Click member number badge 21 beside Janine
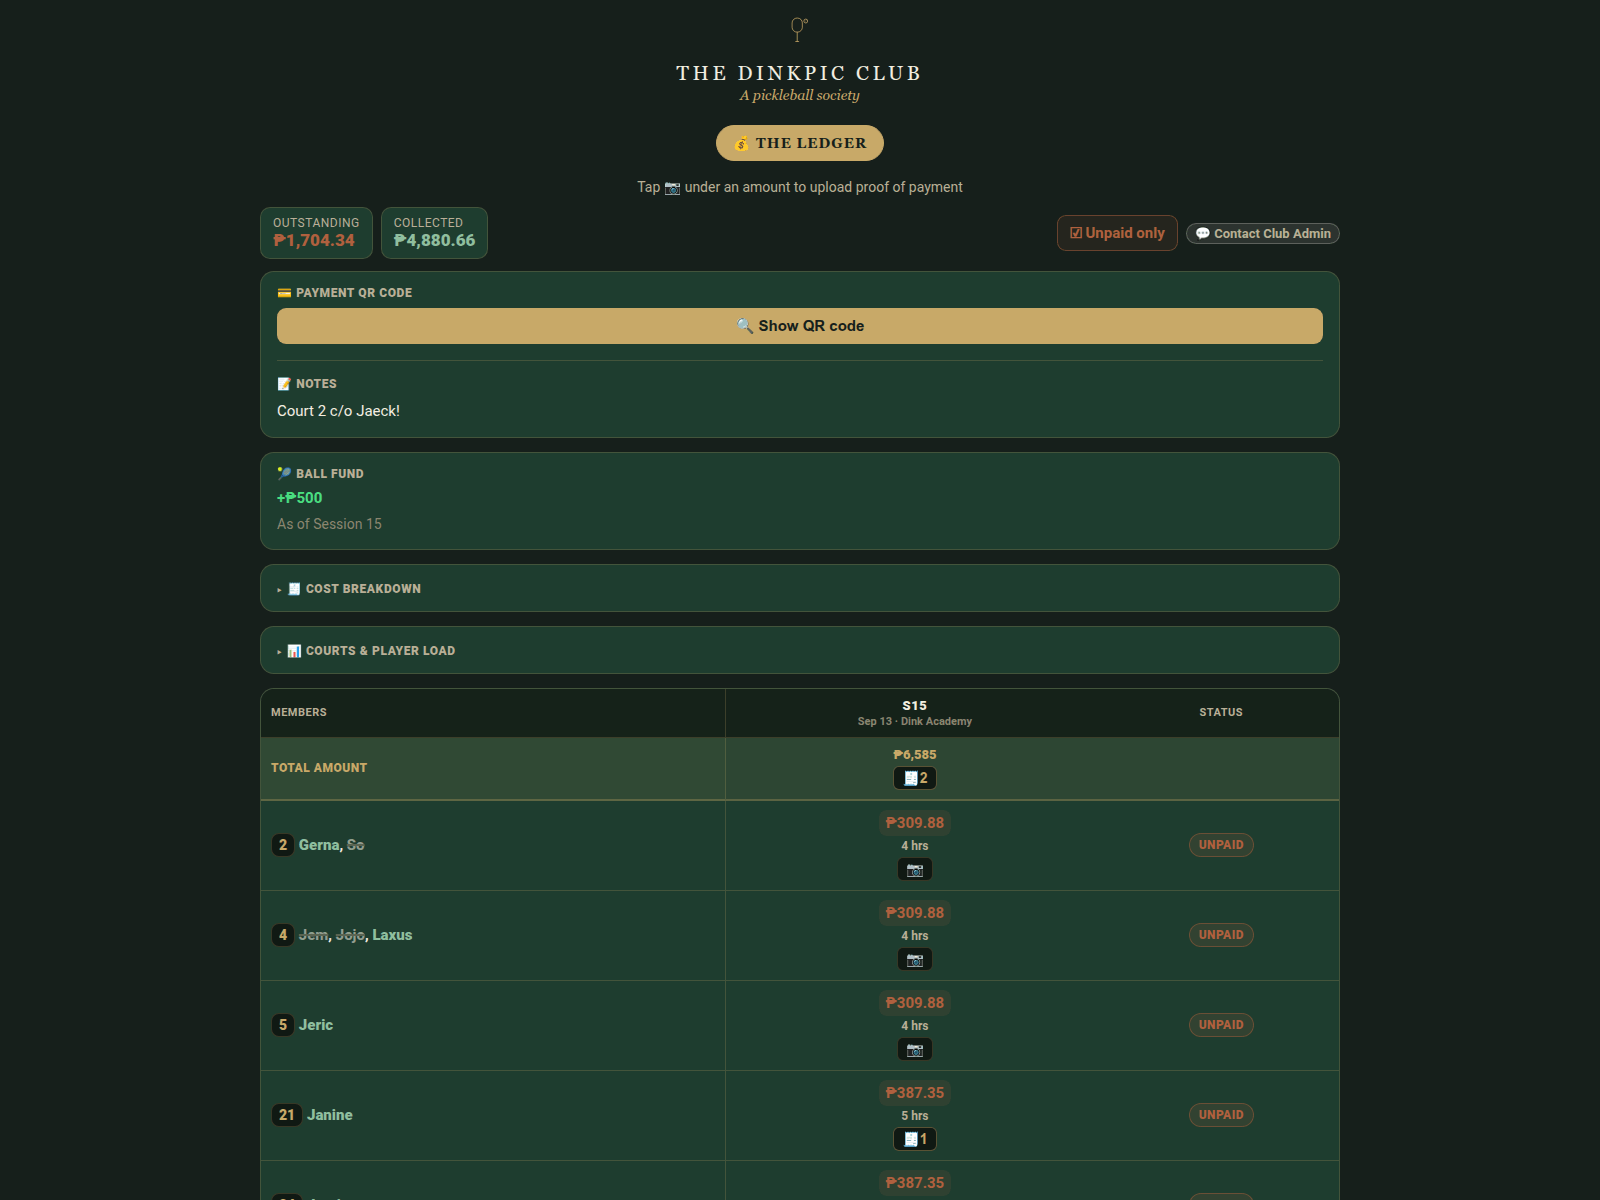 [287, 1115]
